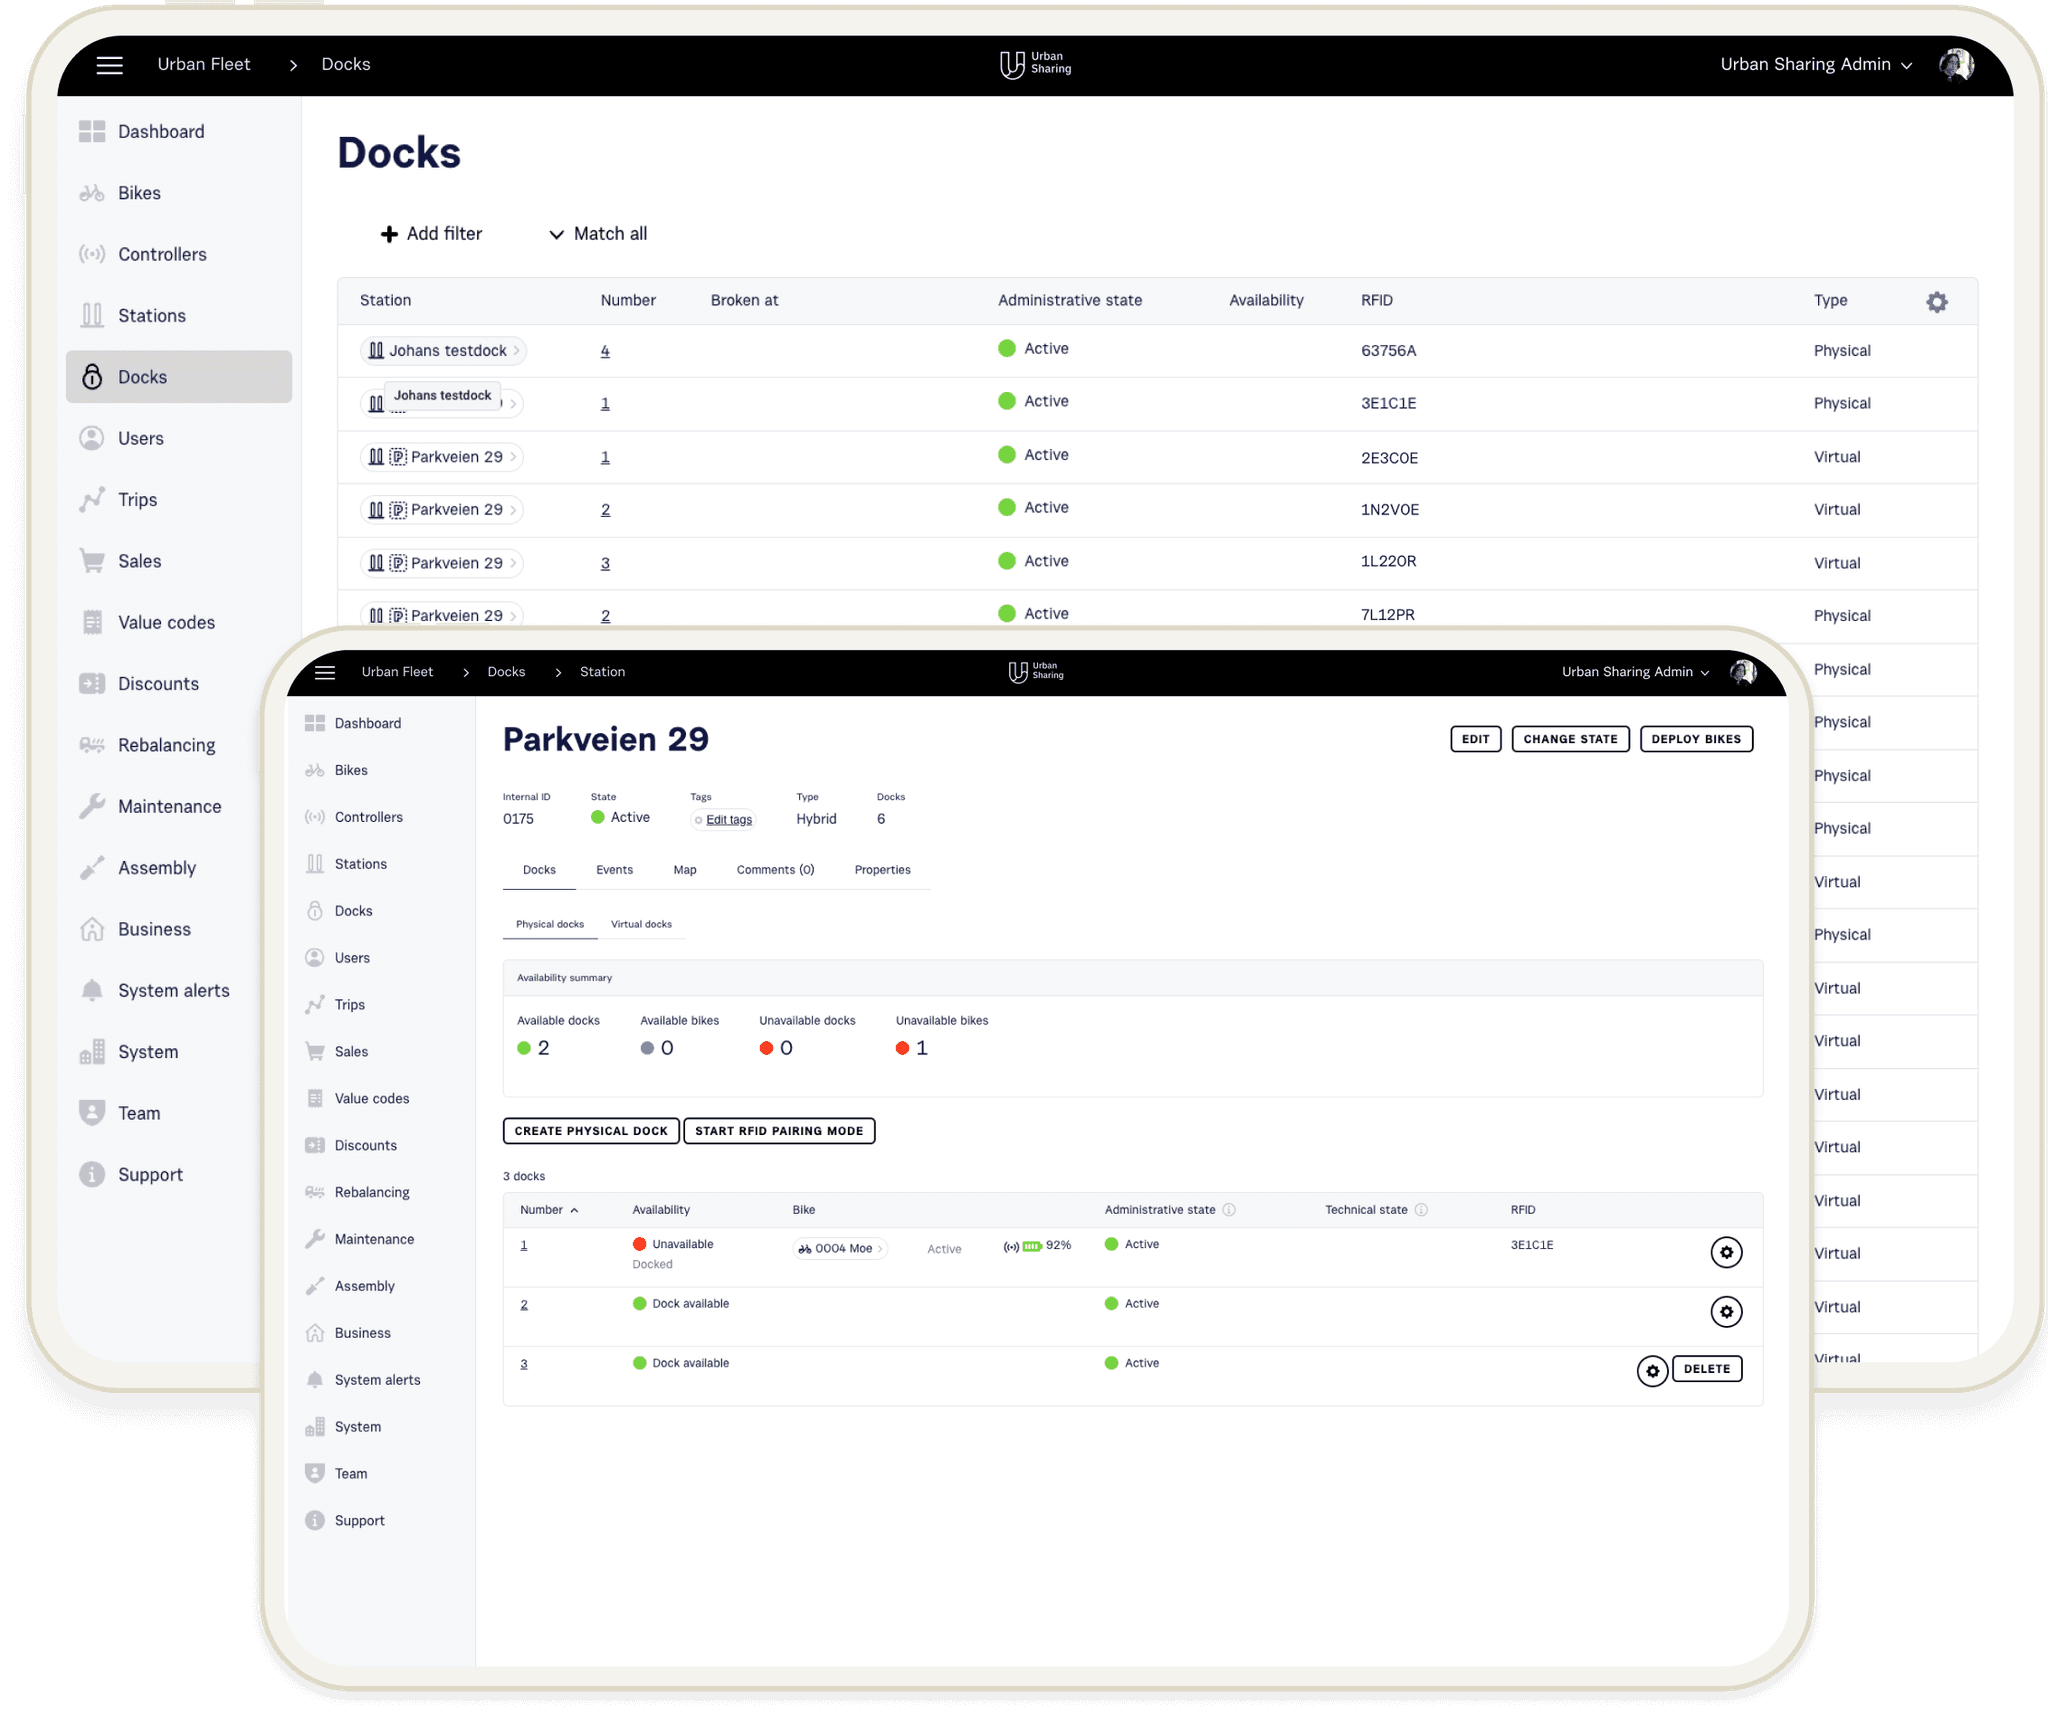Click System alerts bell icon in front window sidebar
The height and width of the screenshot is (1709, 2048).
(x=315, y=1380)
